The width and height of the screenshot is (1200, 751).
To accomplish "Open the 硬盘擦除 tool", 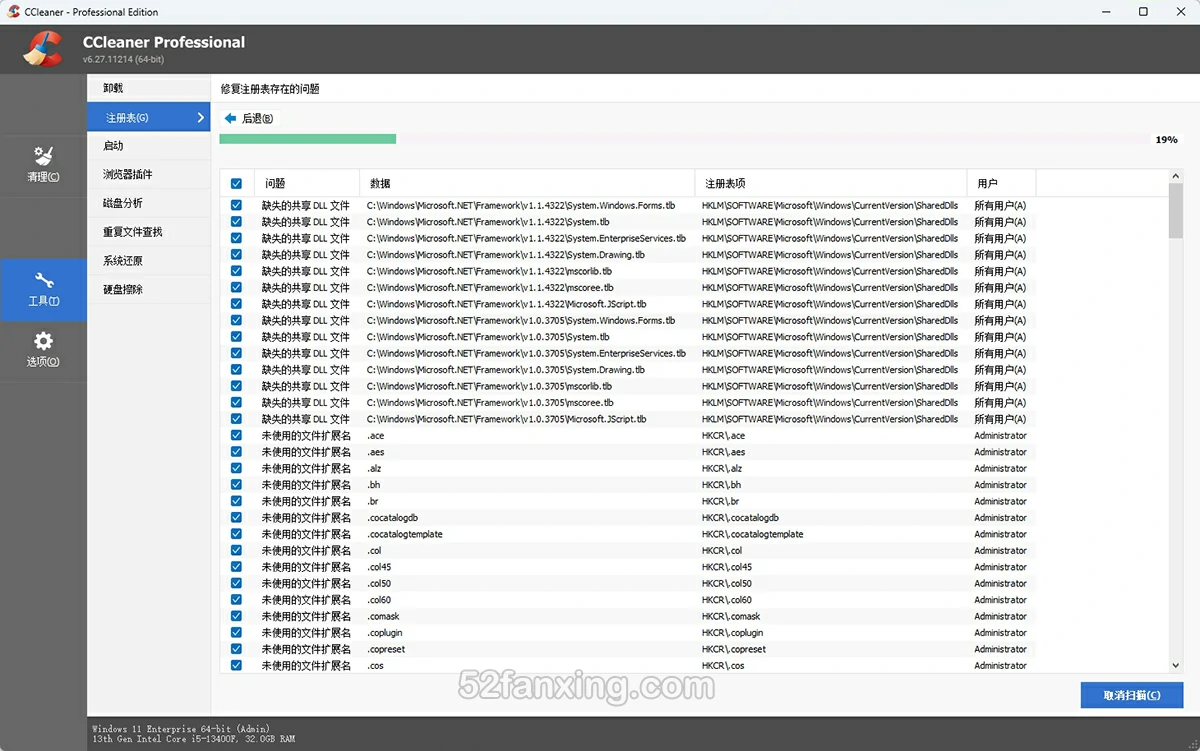I will (x=148, y=290).
